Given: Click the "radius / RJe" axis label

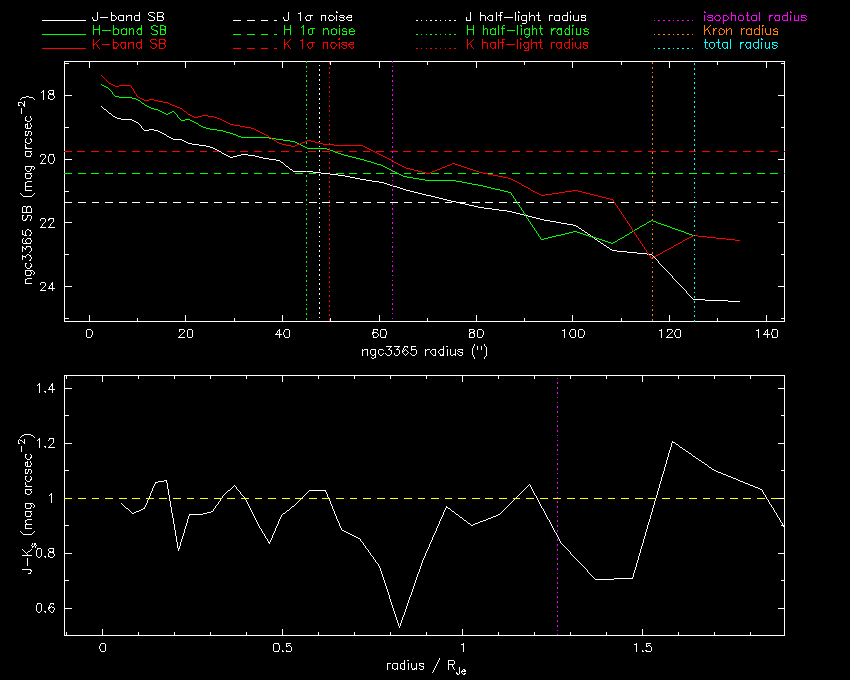Looking at the screenshot, I should pyautogui.click(x=423, y=666).
